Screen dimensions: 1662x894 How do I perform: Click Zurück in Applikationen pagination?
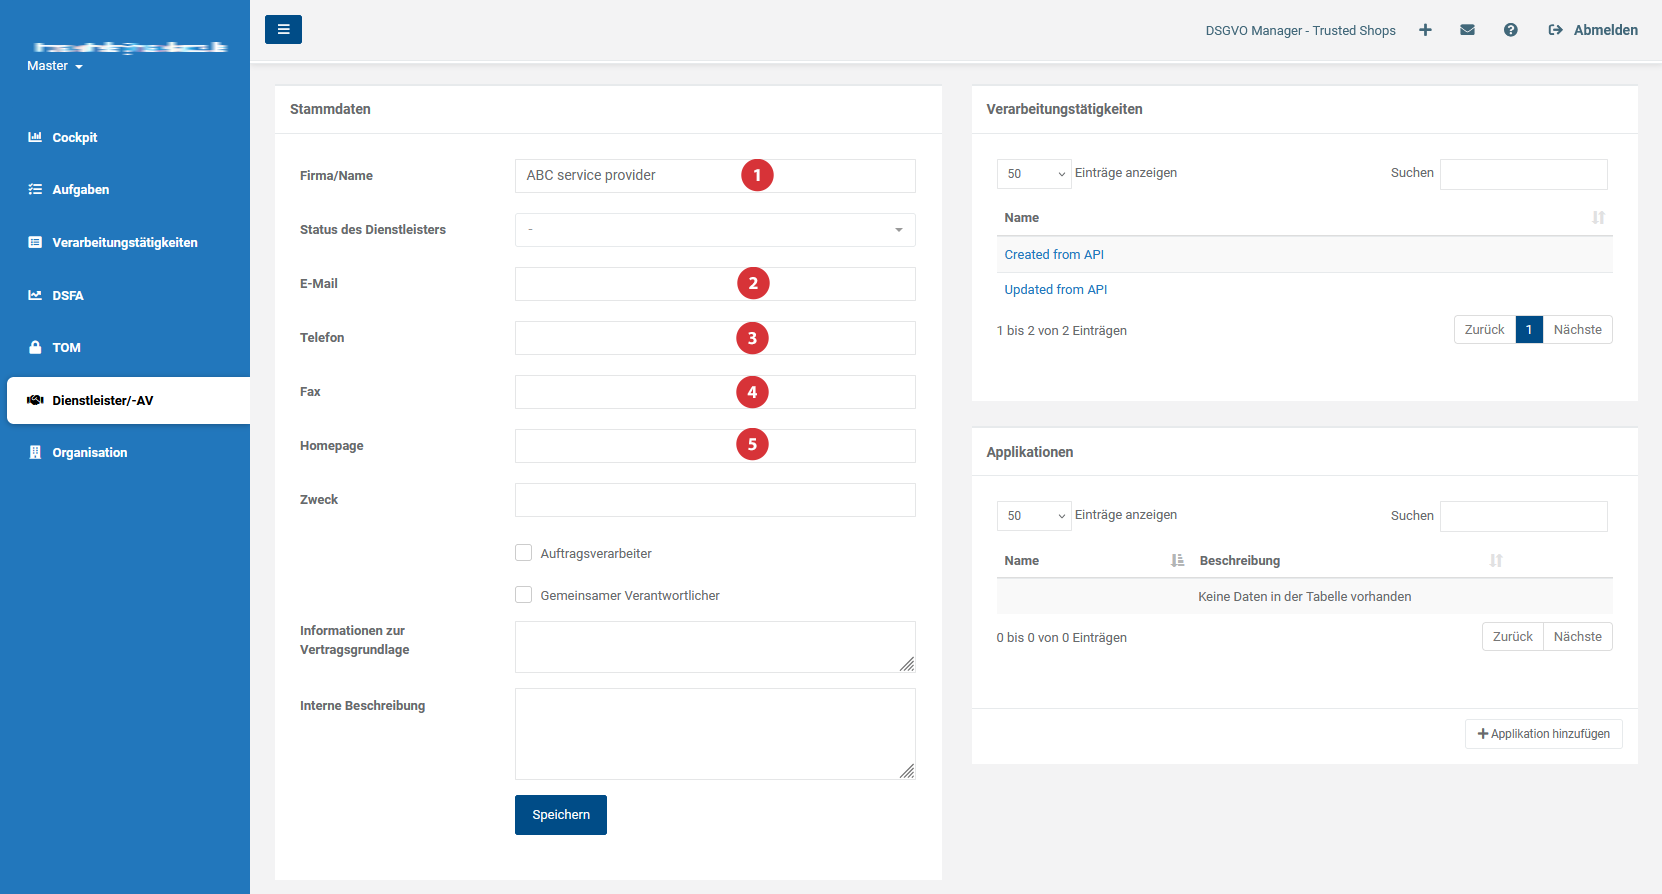(x=1512, y=637)
